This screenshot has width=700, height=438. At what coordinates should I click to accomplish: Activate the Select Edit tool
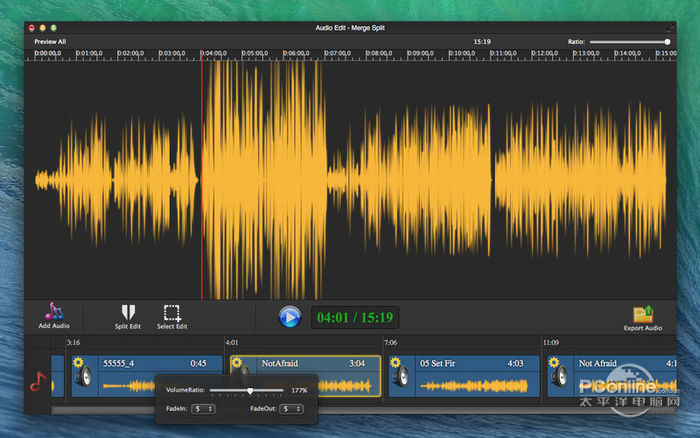point(172,312)
